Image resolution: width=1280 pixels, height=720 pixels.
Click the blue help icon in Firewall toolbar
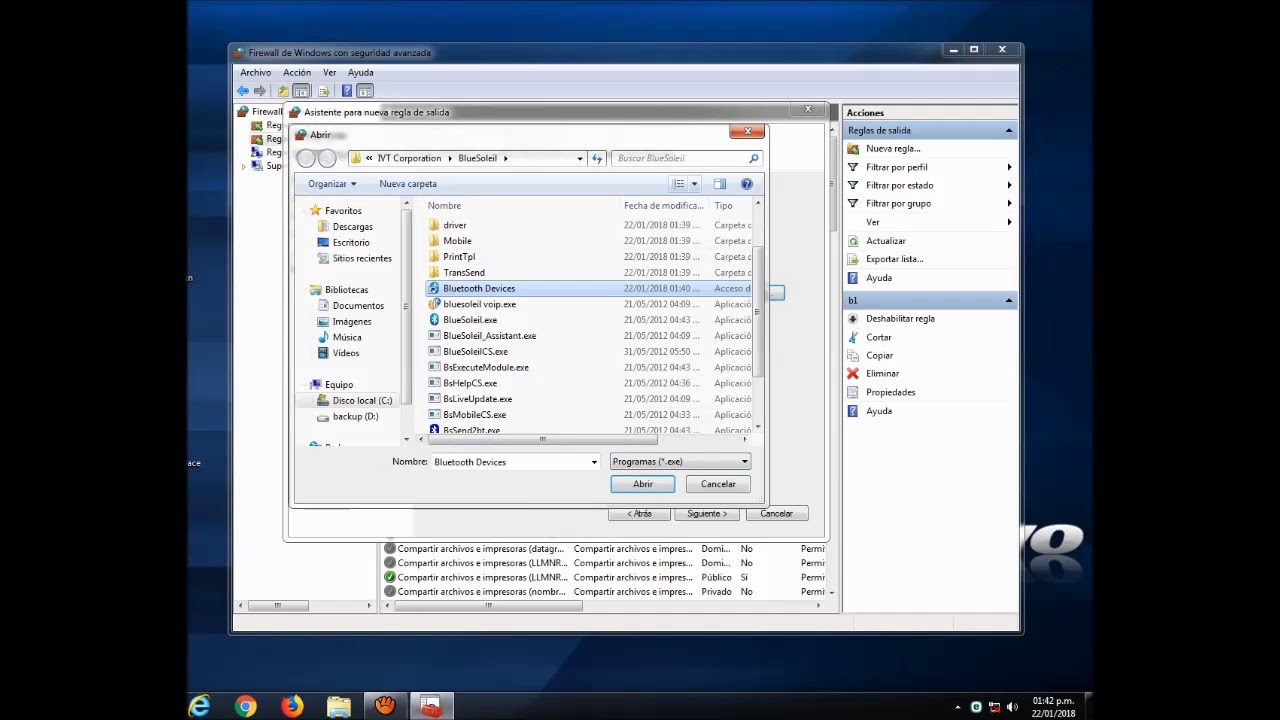347,91
